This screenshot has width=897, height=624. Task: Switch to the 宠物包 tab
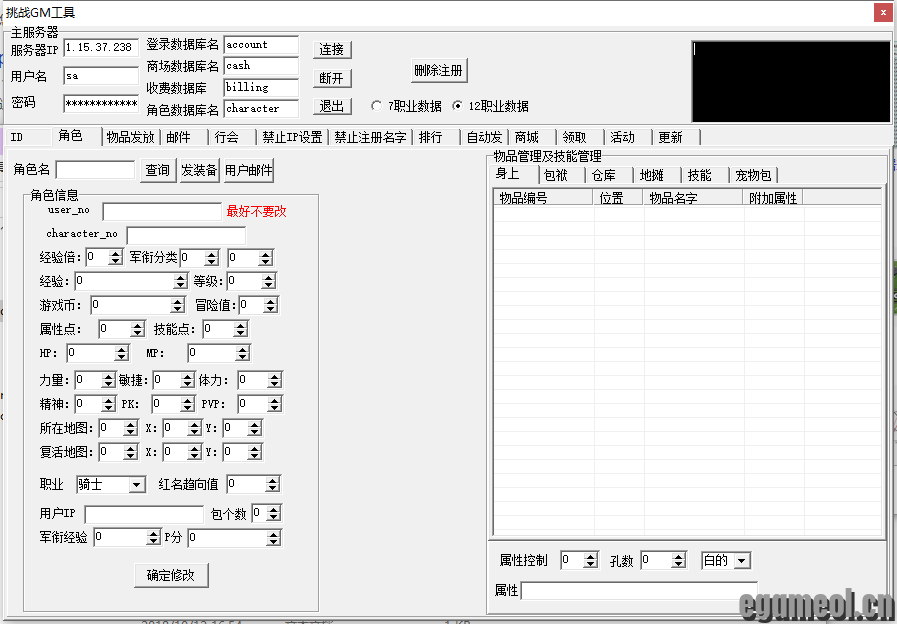click(756, 174)
